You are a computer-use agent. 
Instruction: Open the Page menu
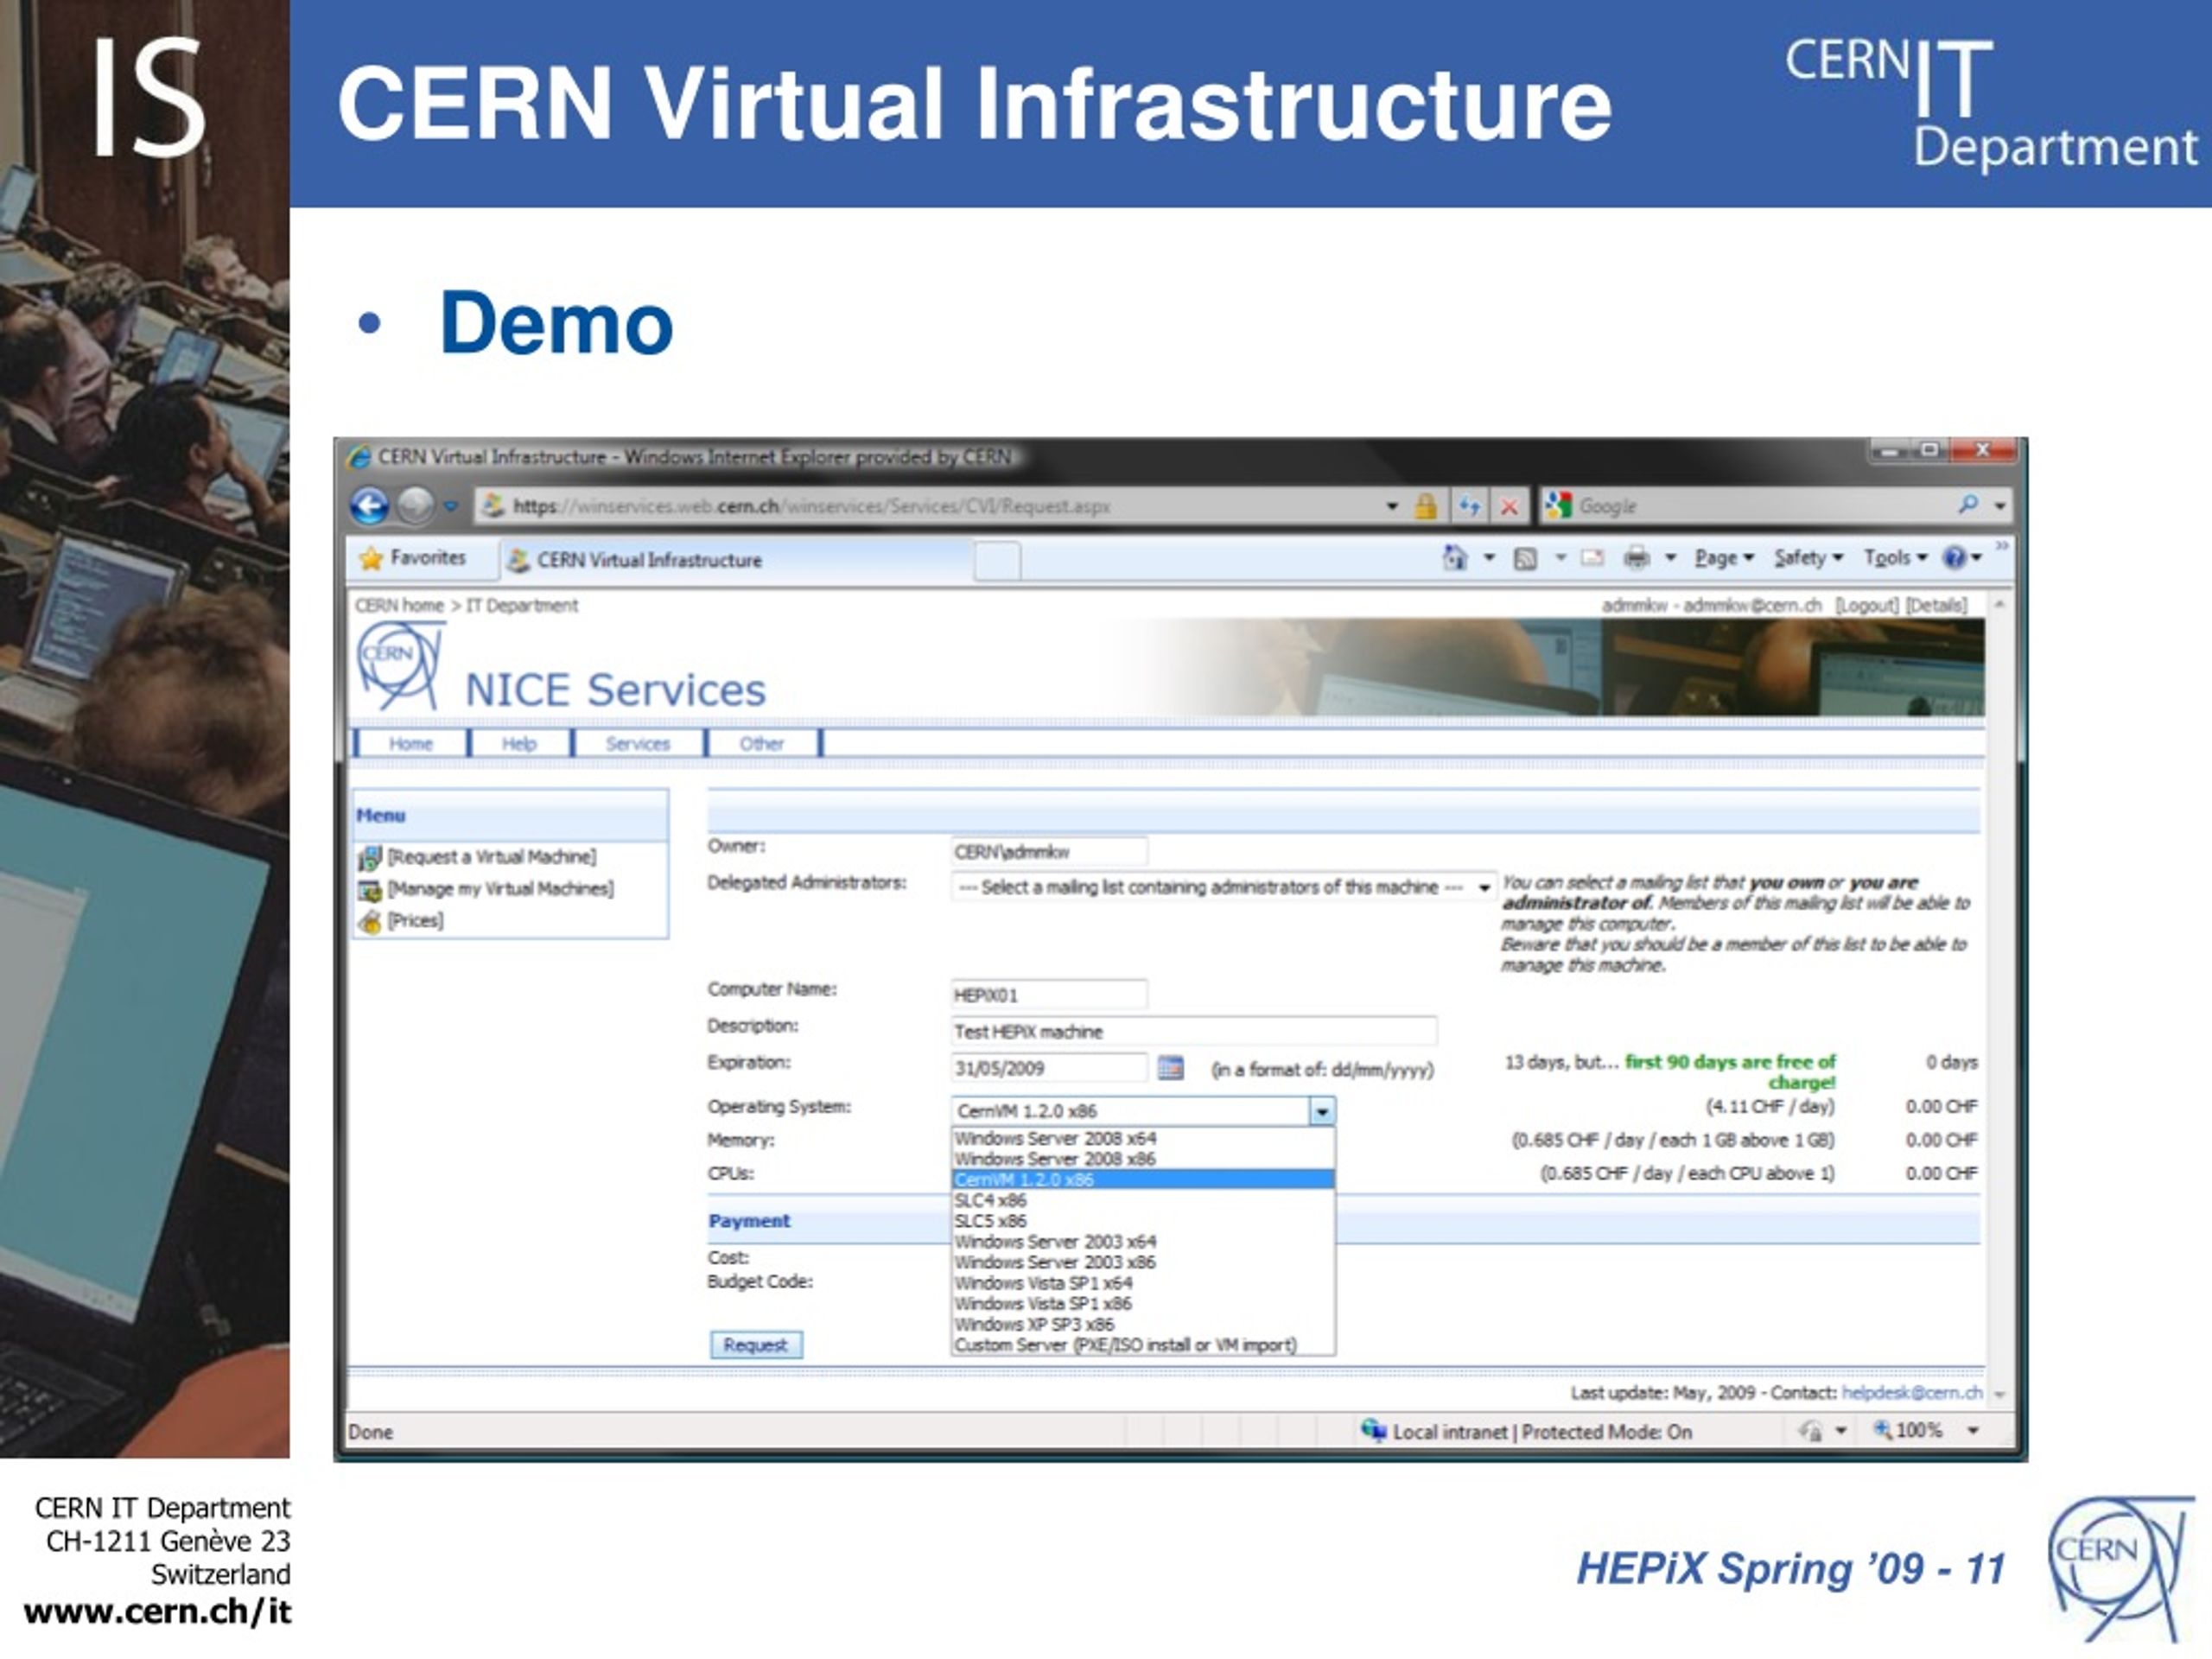point(1724,558)
